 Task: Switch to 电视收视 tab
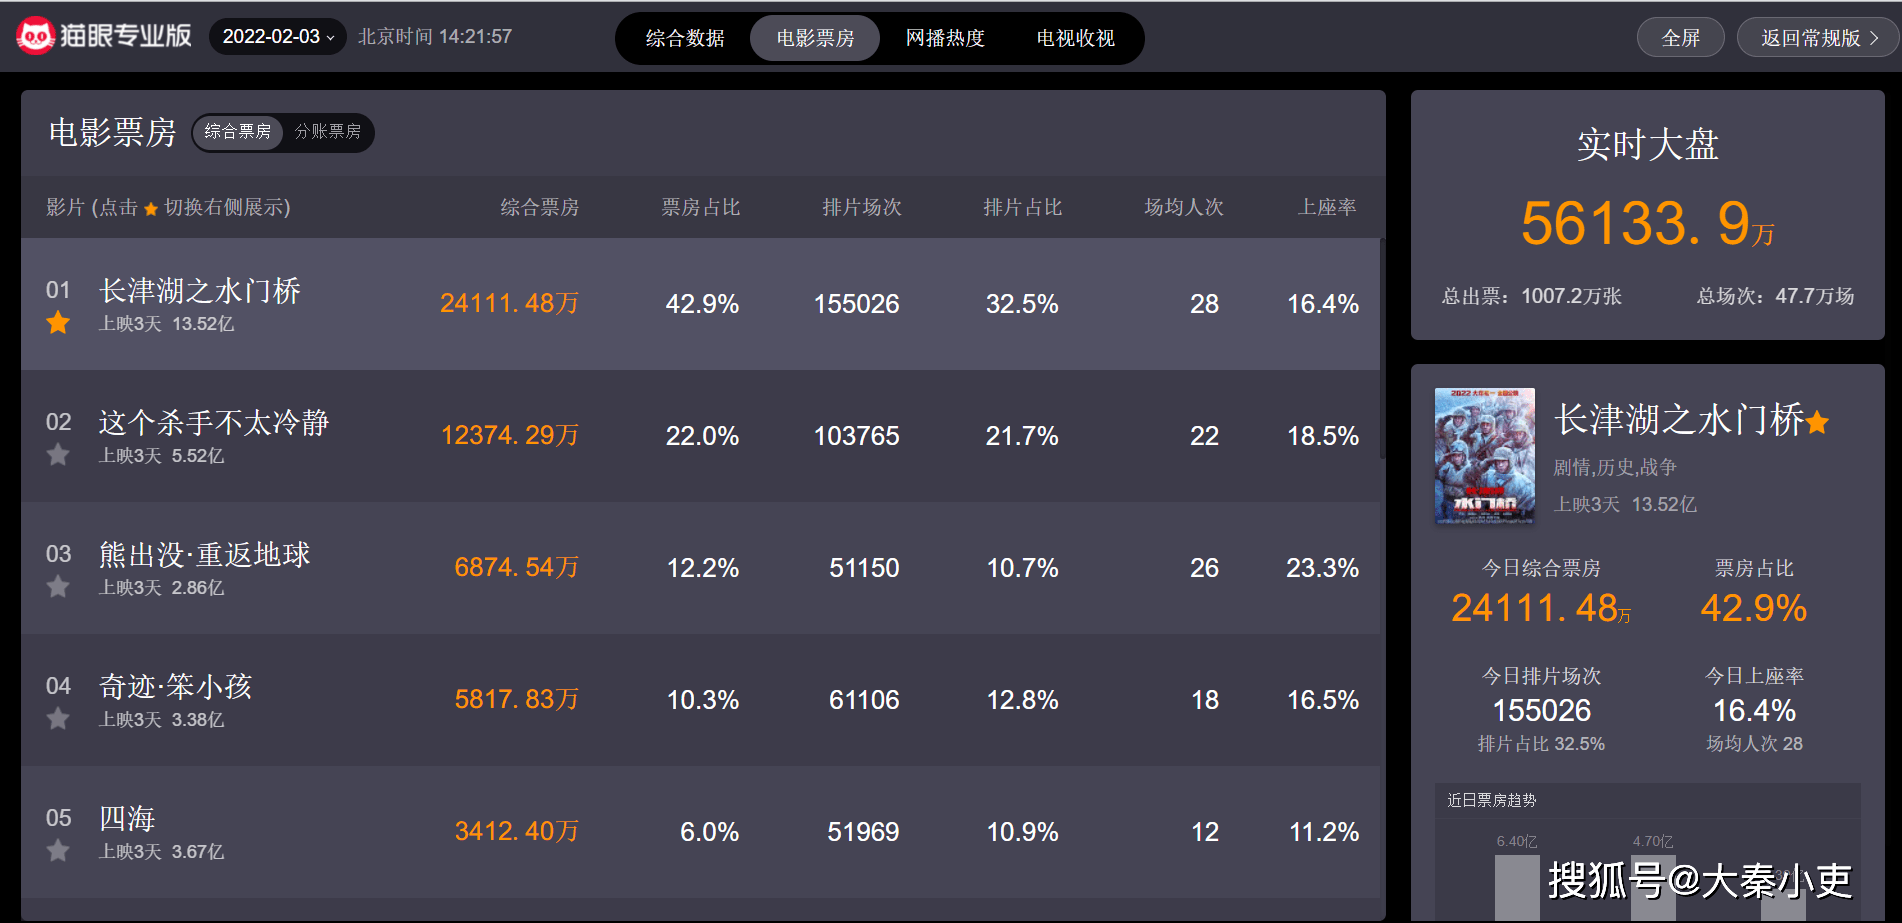pyautogui.click(x=1075, y=38)
